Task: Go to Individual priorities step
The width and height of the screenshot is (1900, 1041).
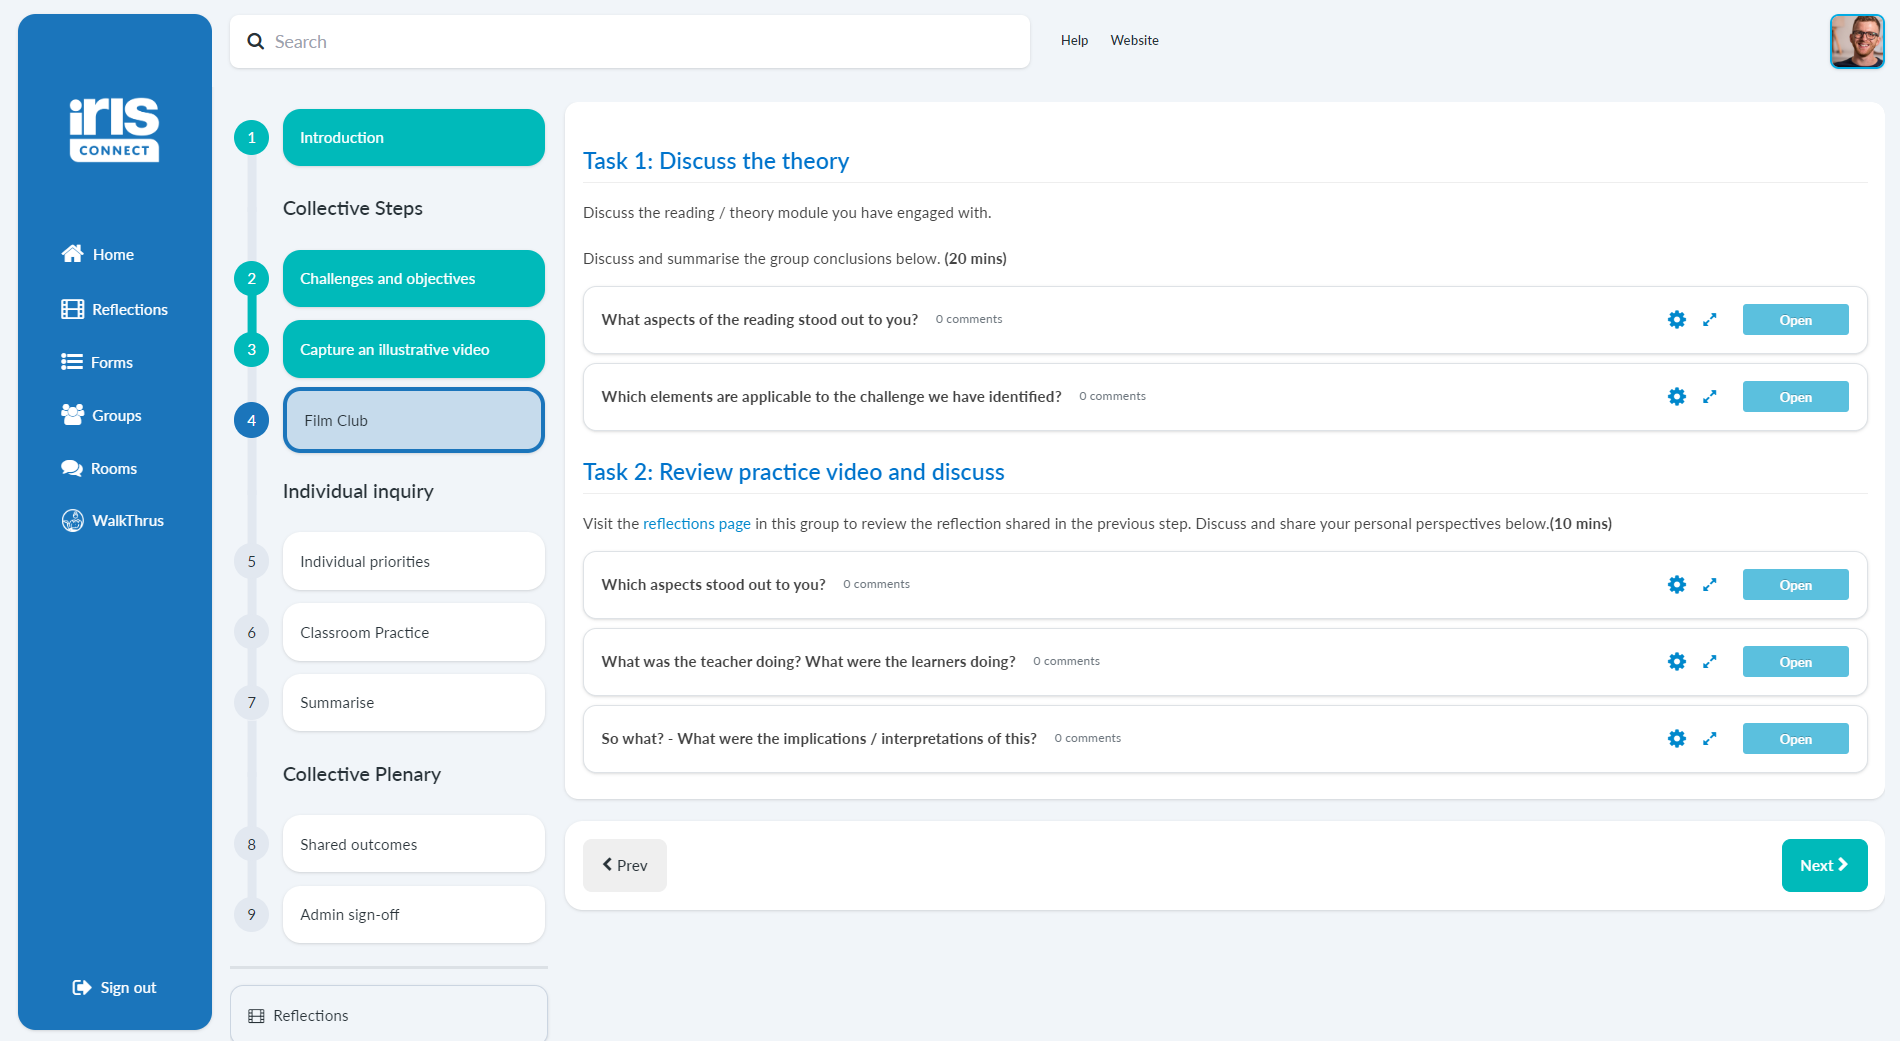Action: pos(413,562)
